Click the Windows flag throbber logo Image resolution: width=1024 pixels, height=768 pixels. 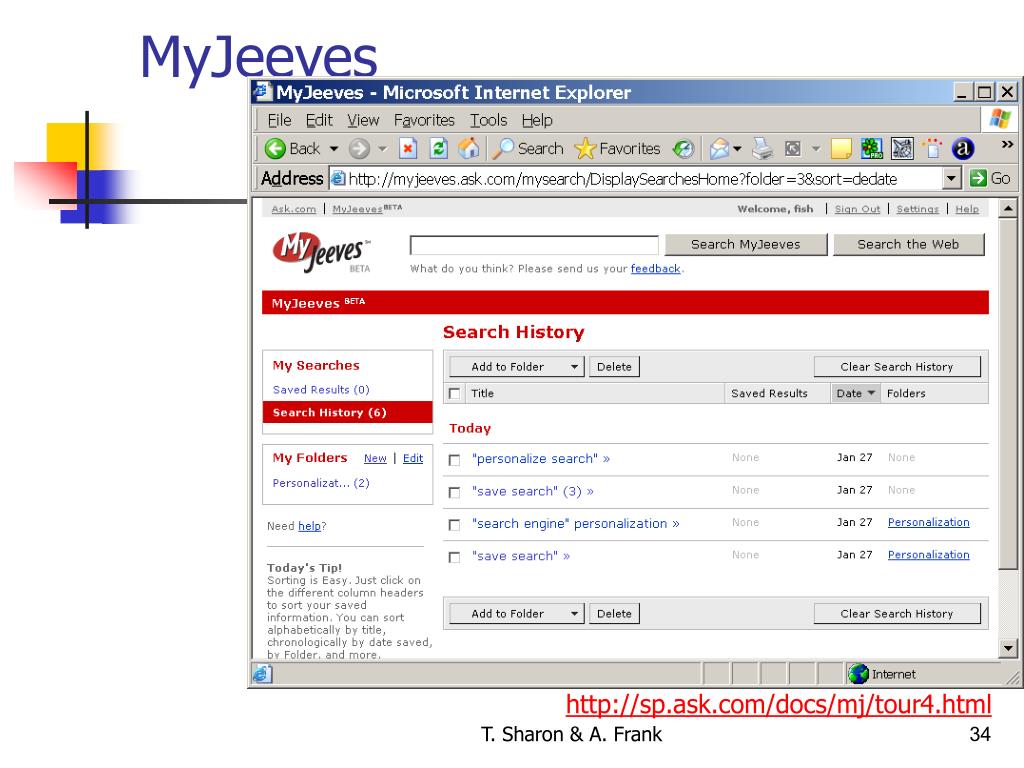coord(1000,119)
